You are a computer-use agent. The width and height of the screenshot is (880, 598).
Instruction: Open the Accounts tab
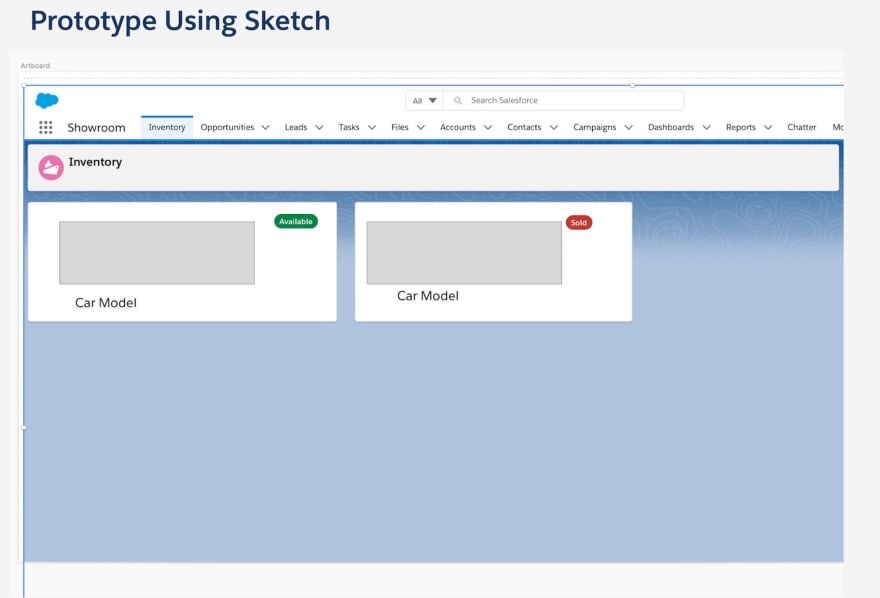457,127
